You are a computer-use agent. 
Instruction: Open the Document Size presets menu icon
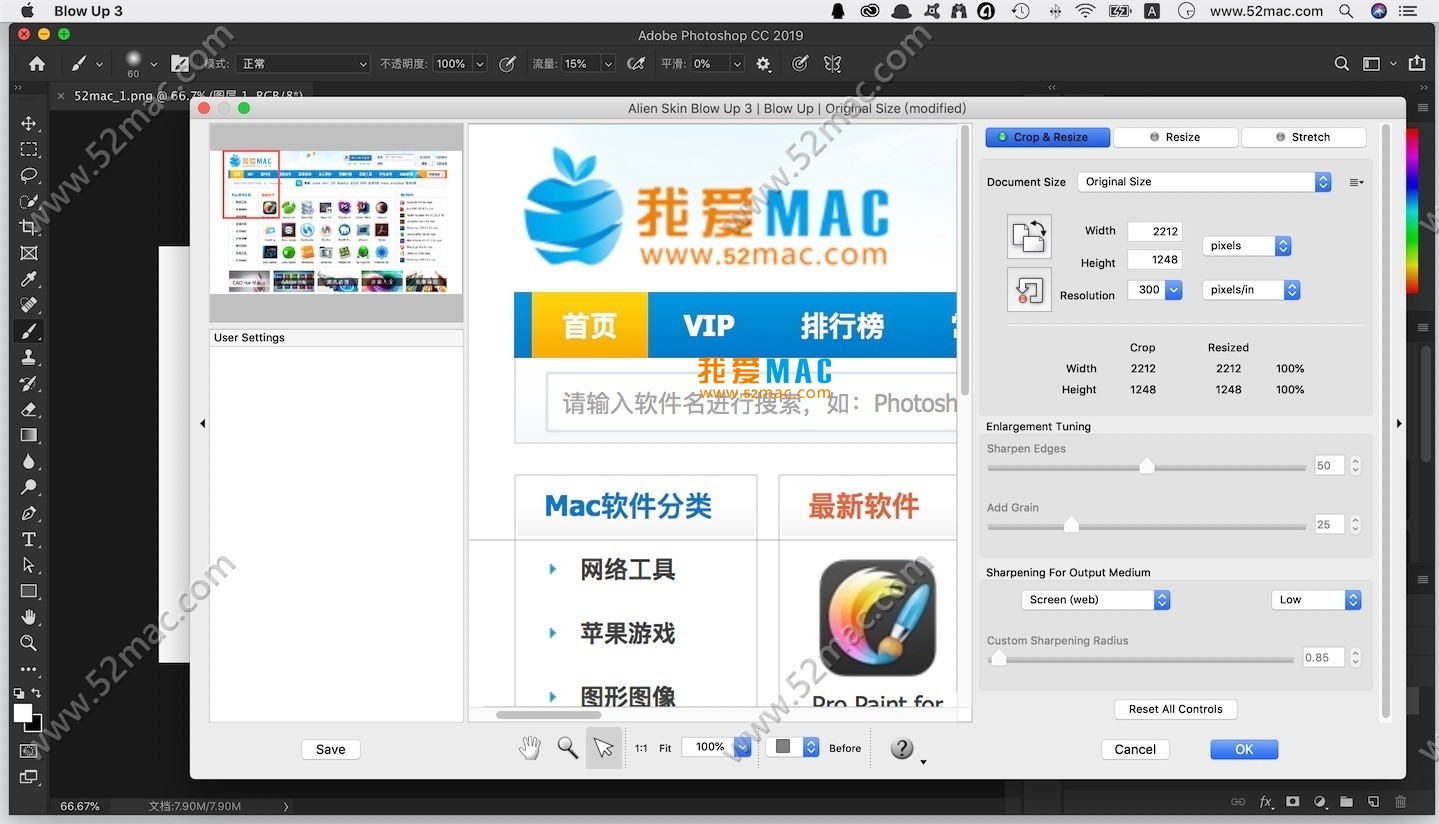(1356, 182)
